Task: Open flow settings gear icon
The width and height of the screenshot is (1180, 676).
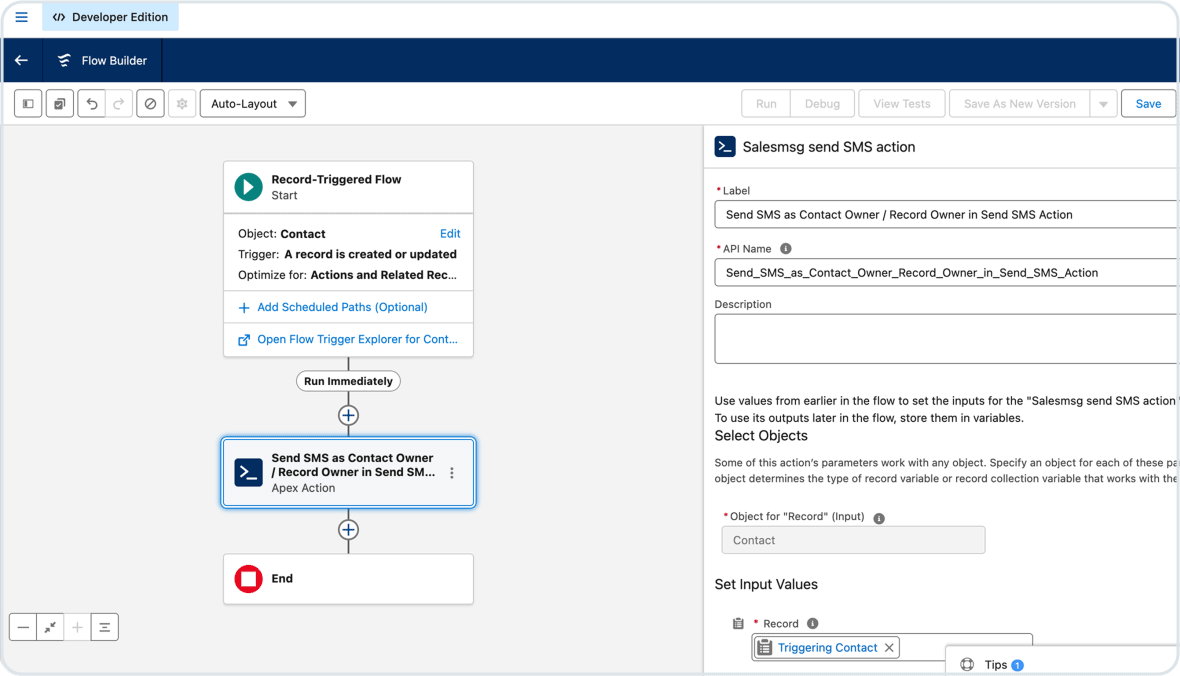Action: tap(182, 104)
